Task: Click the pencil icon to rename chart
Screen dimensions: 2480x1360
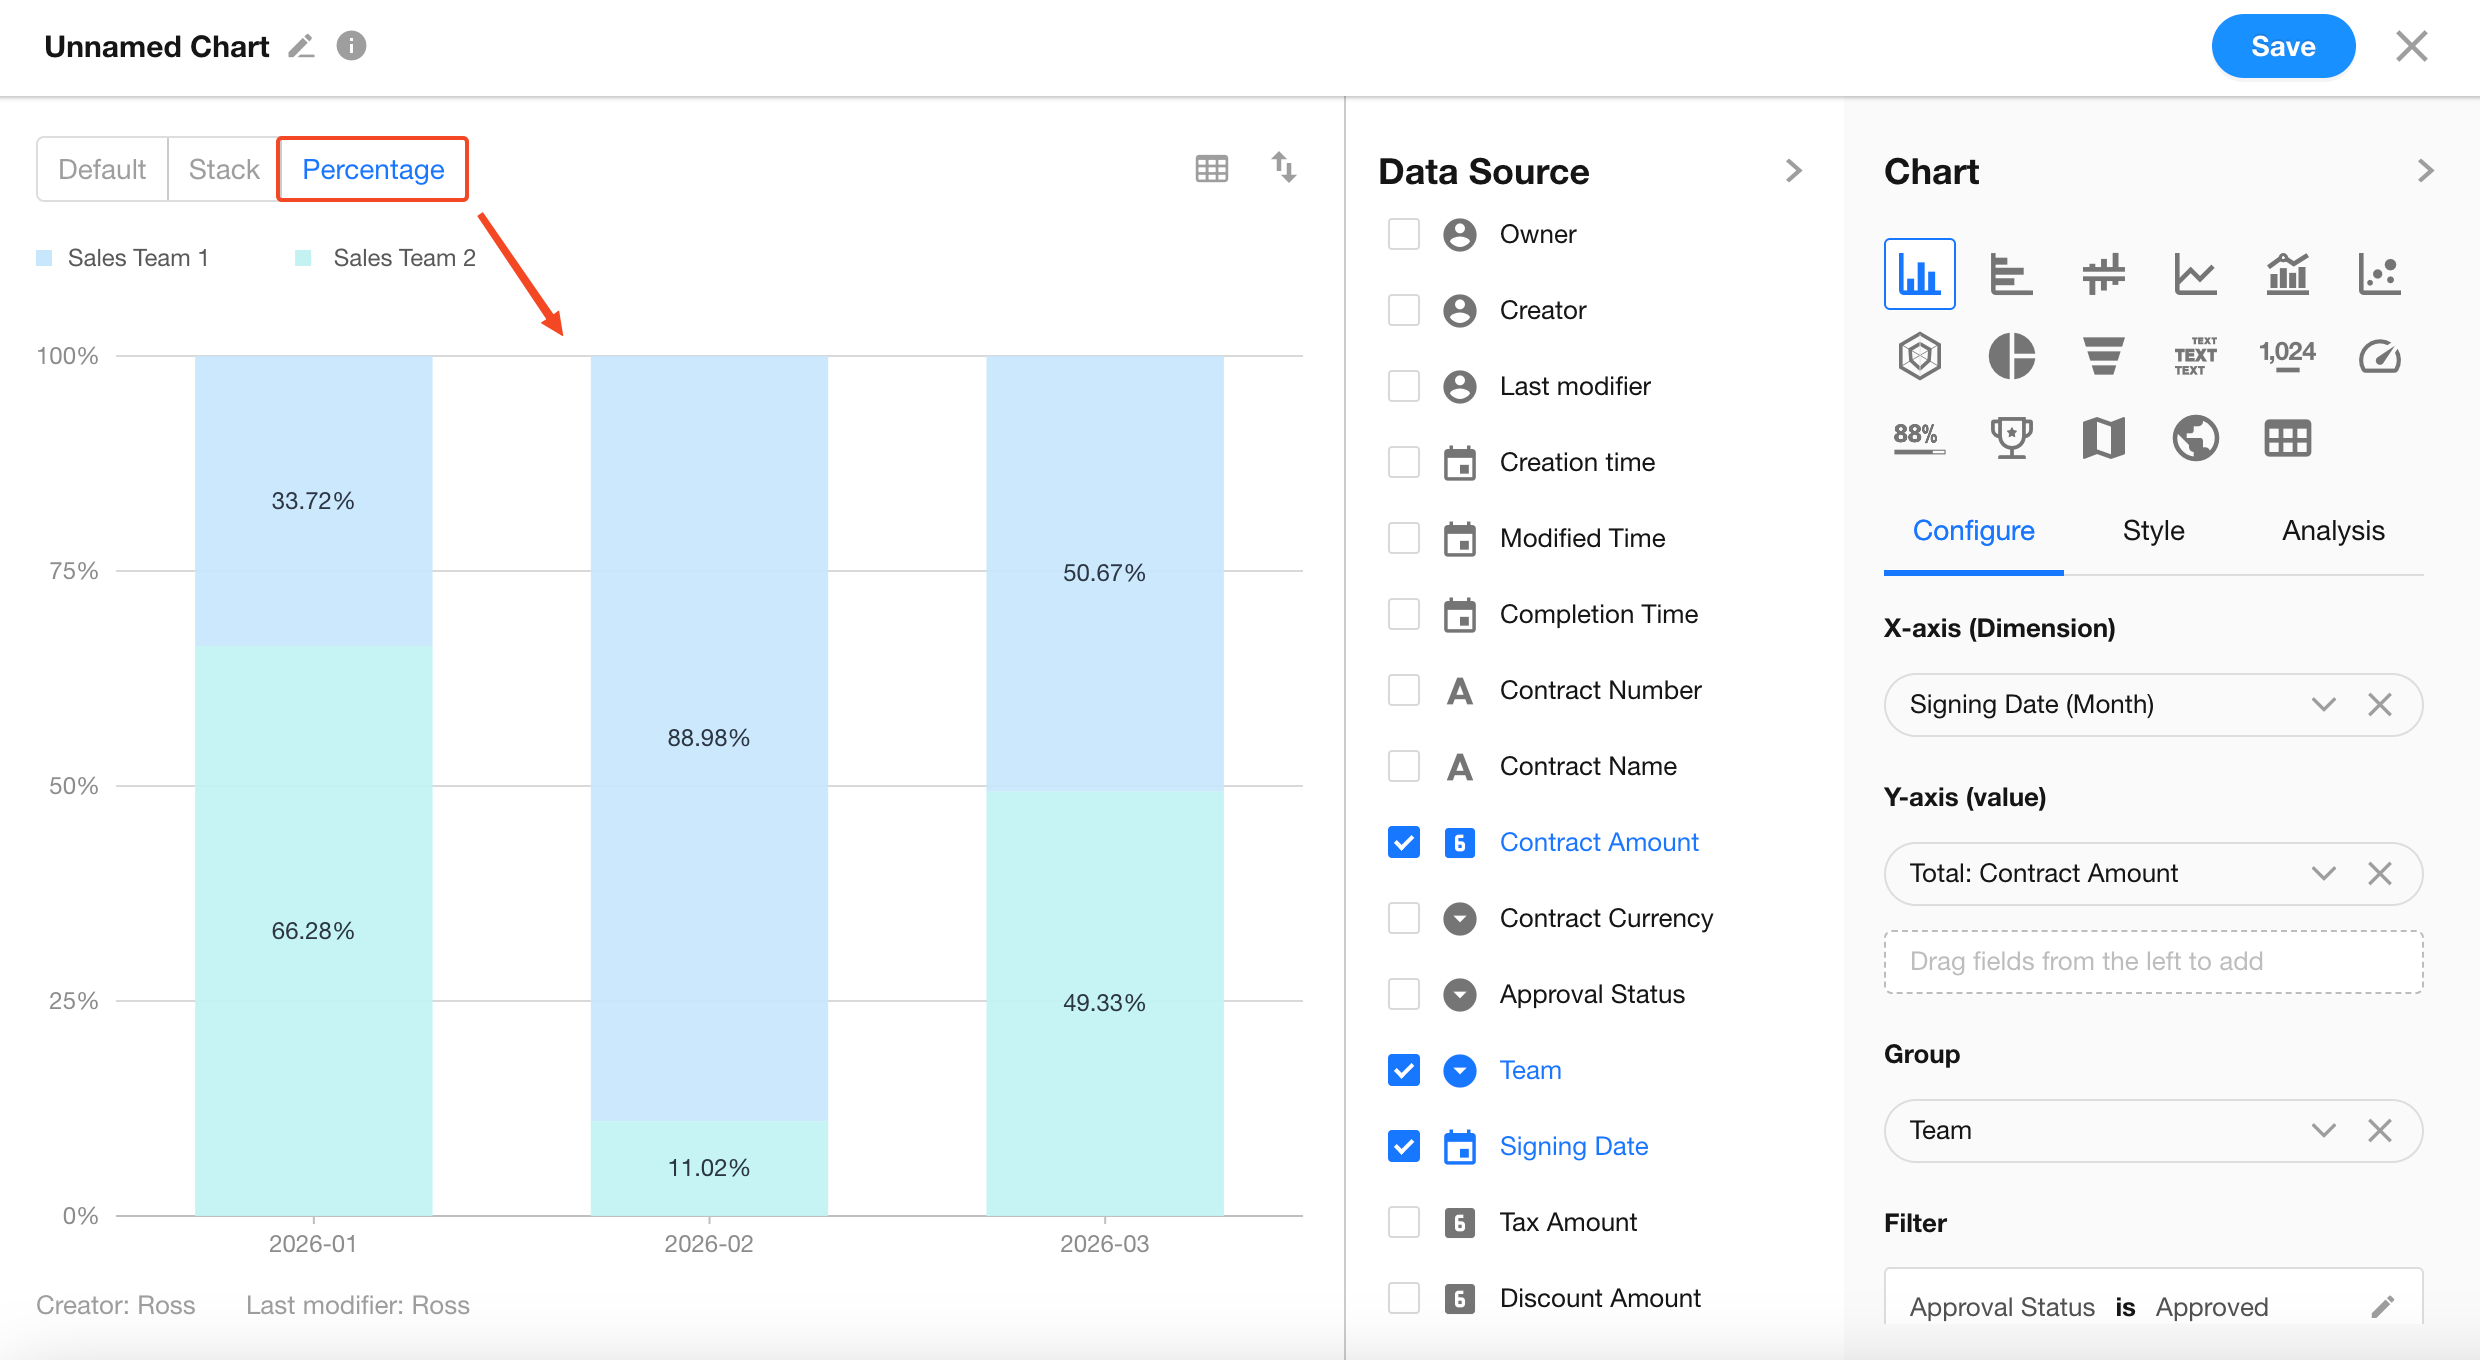Action: (301, 46)
